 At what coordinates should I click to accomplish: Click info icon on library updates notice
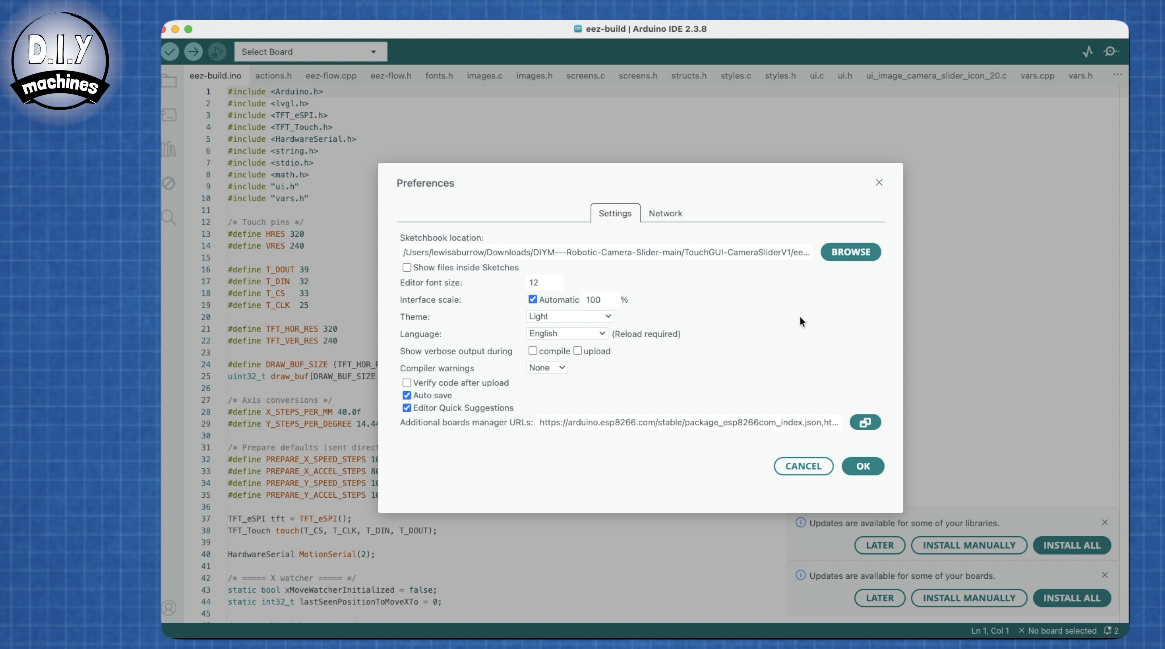(x=800, y=523)
